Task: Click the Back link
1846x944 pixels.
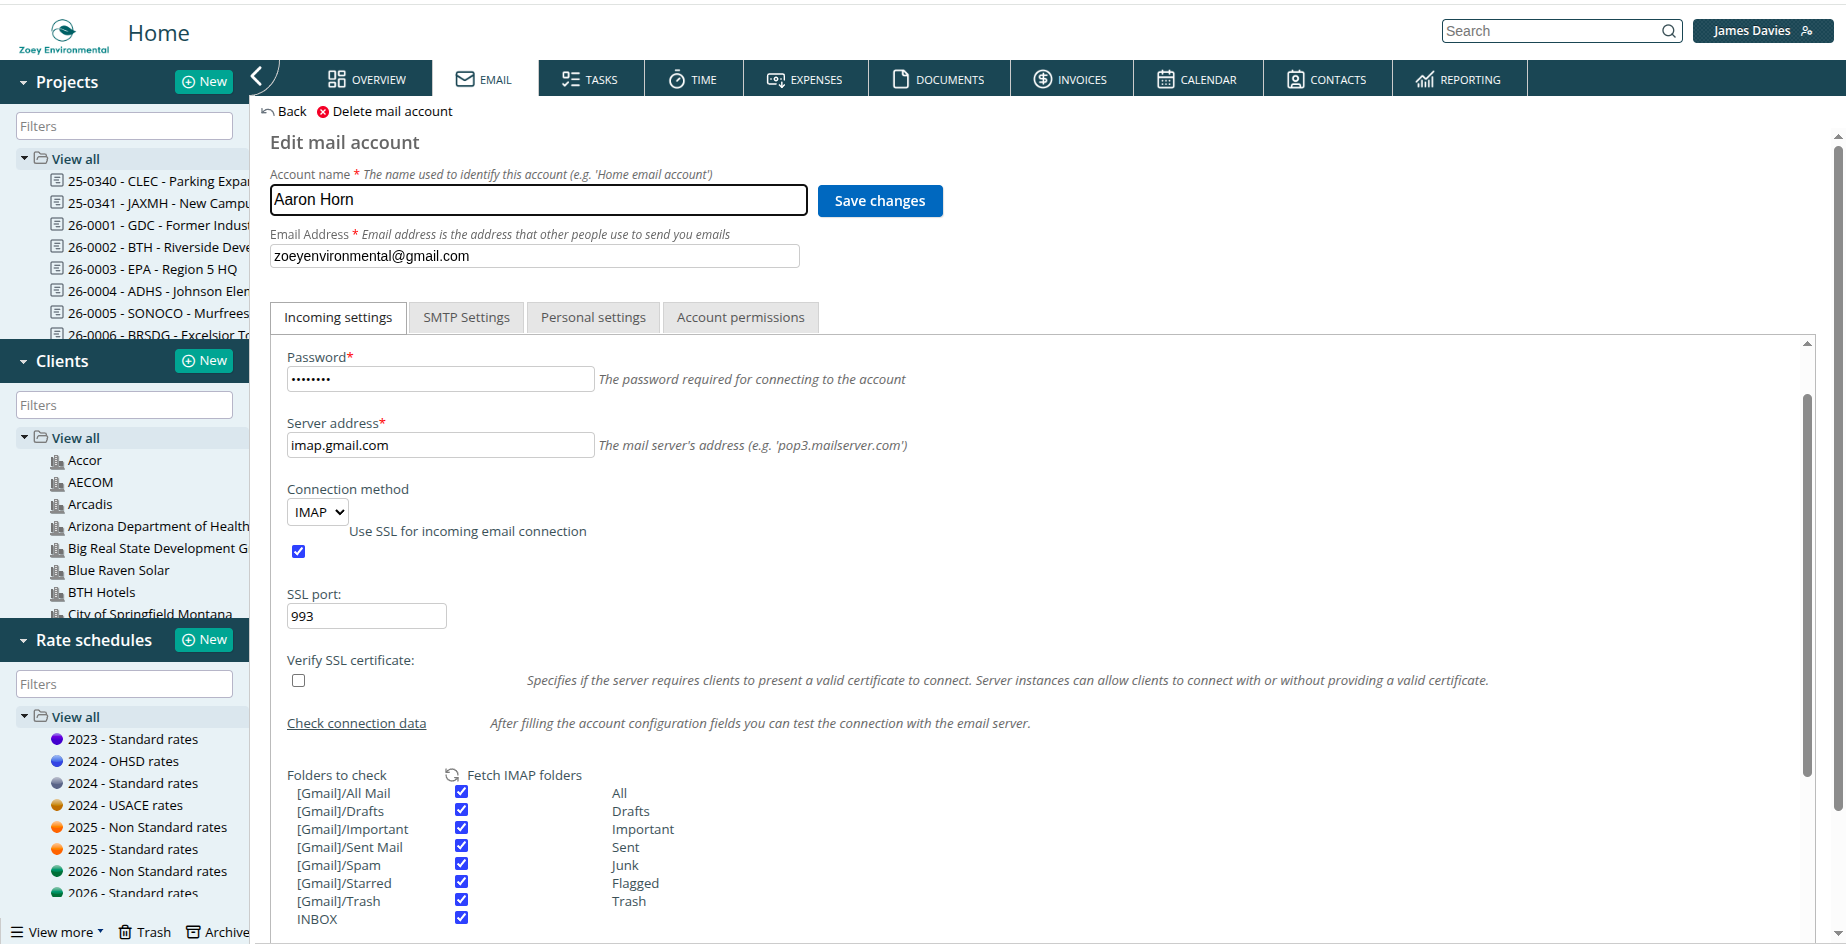Action: click(x=284, y=112)
